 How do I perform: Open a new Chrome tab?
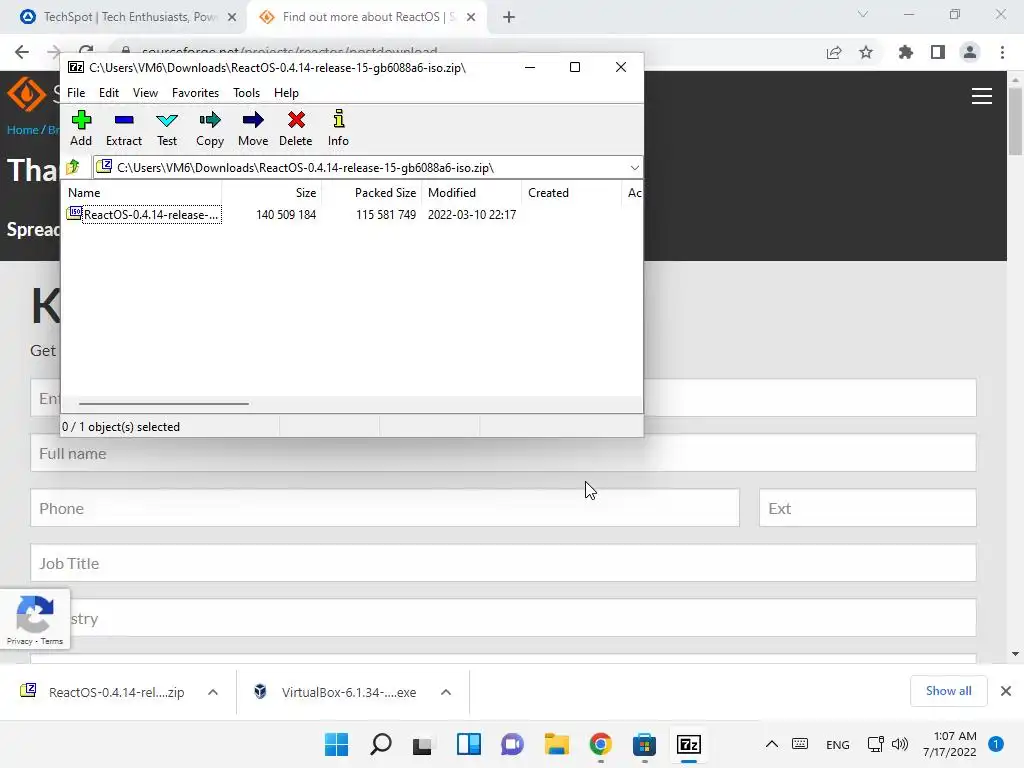coord(509,18)
